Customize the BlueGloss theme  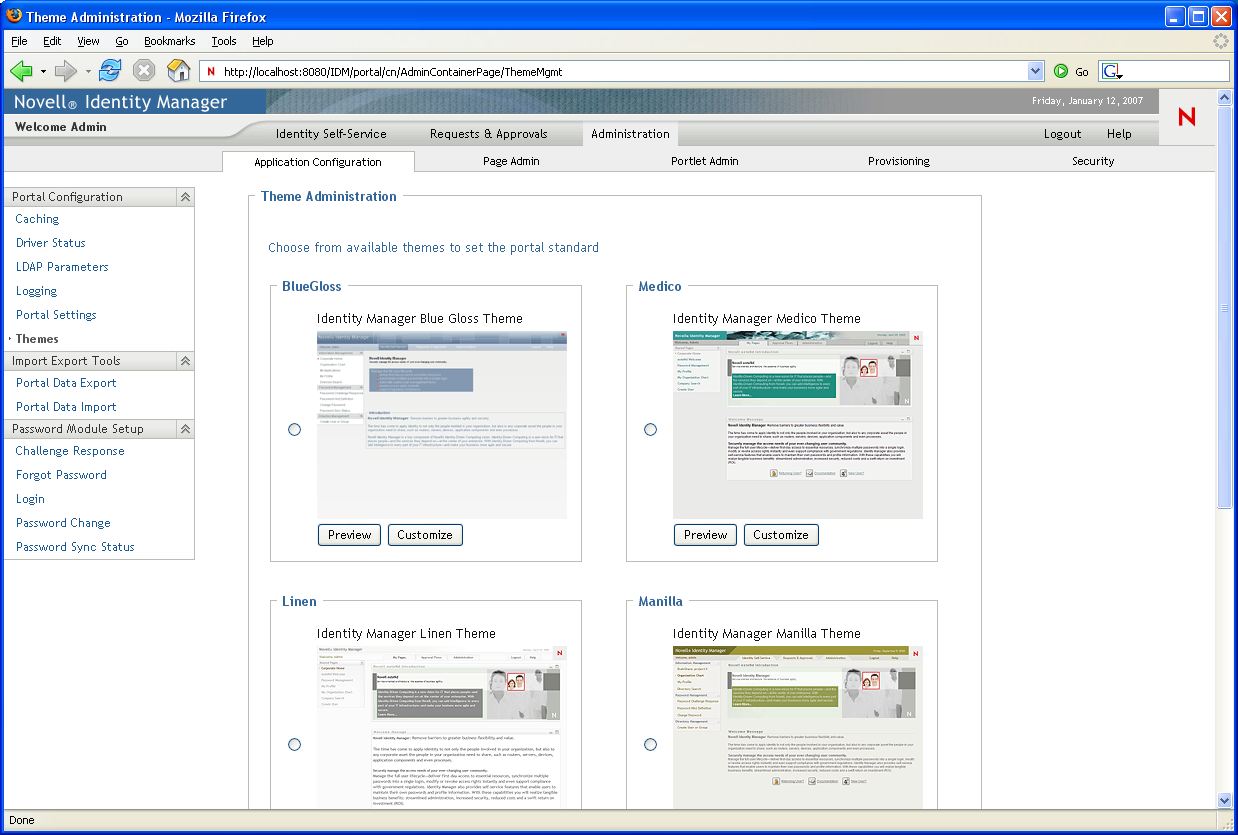click(425, 535)
